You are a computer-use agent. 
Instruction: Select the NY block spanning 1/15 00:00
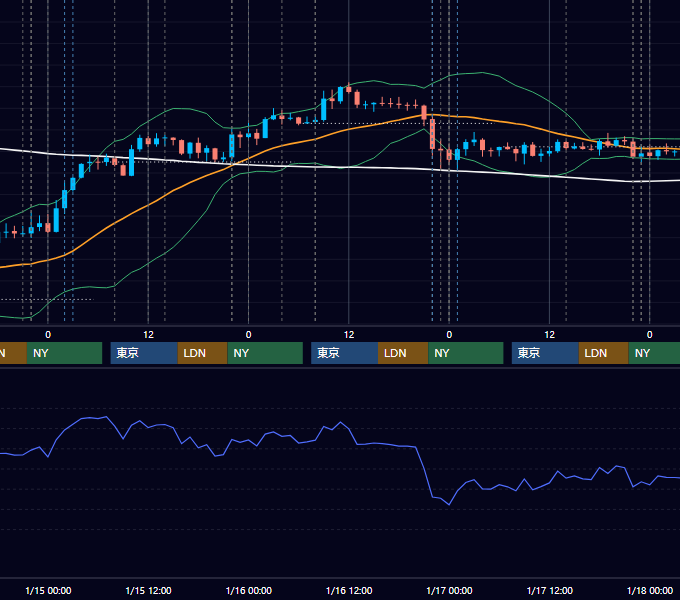(x=64, y=353)
